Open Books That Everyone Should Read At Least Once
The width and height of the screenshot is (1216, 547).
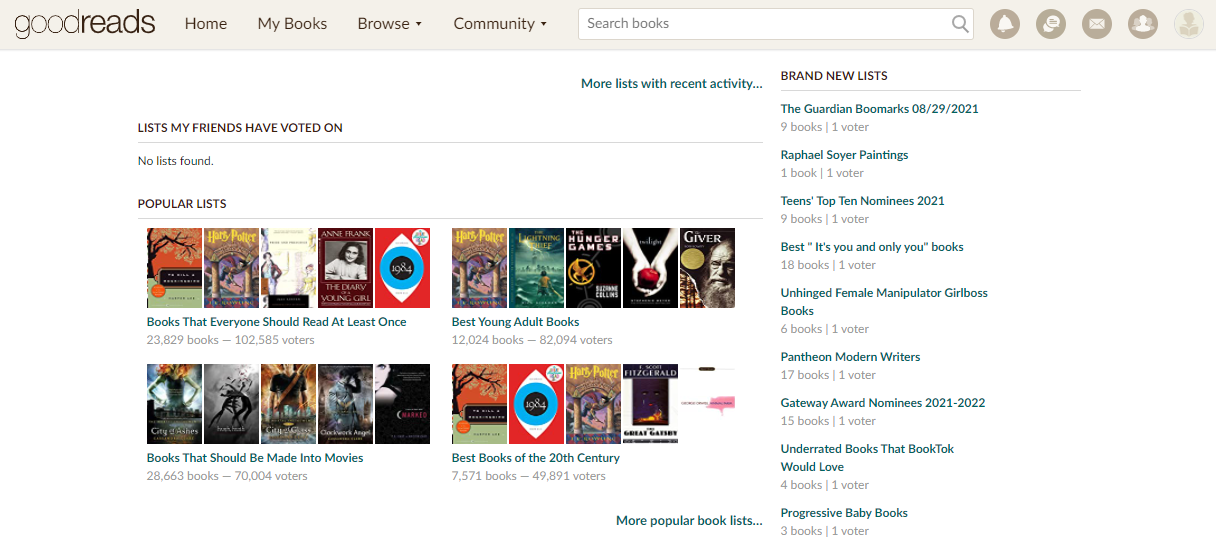pos(277,322)
